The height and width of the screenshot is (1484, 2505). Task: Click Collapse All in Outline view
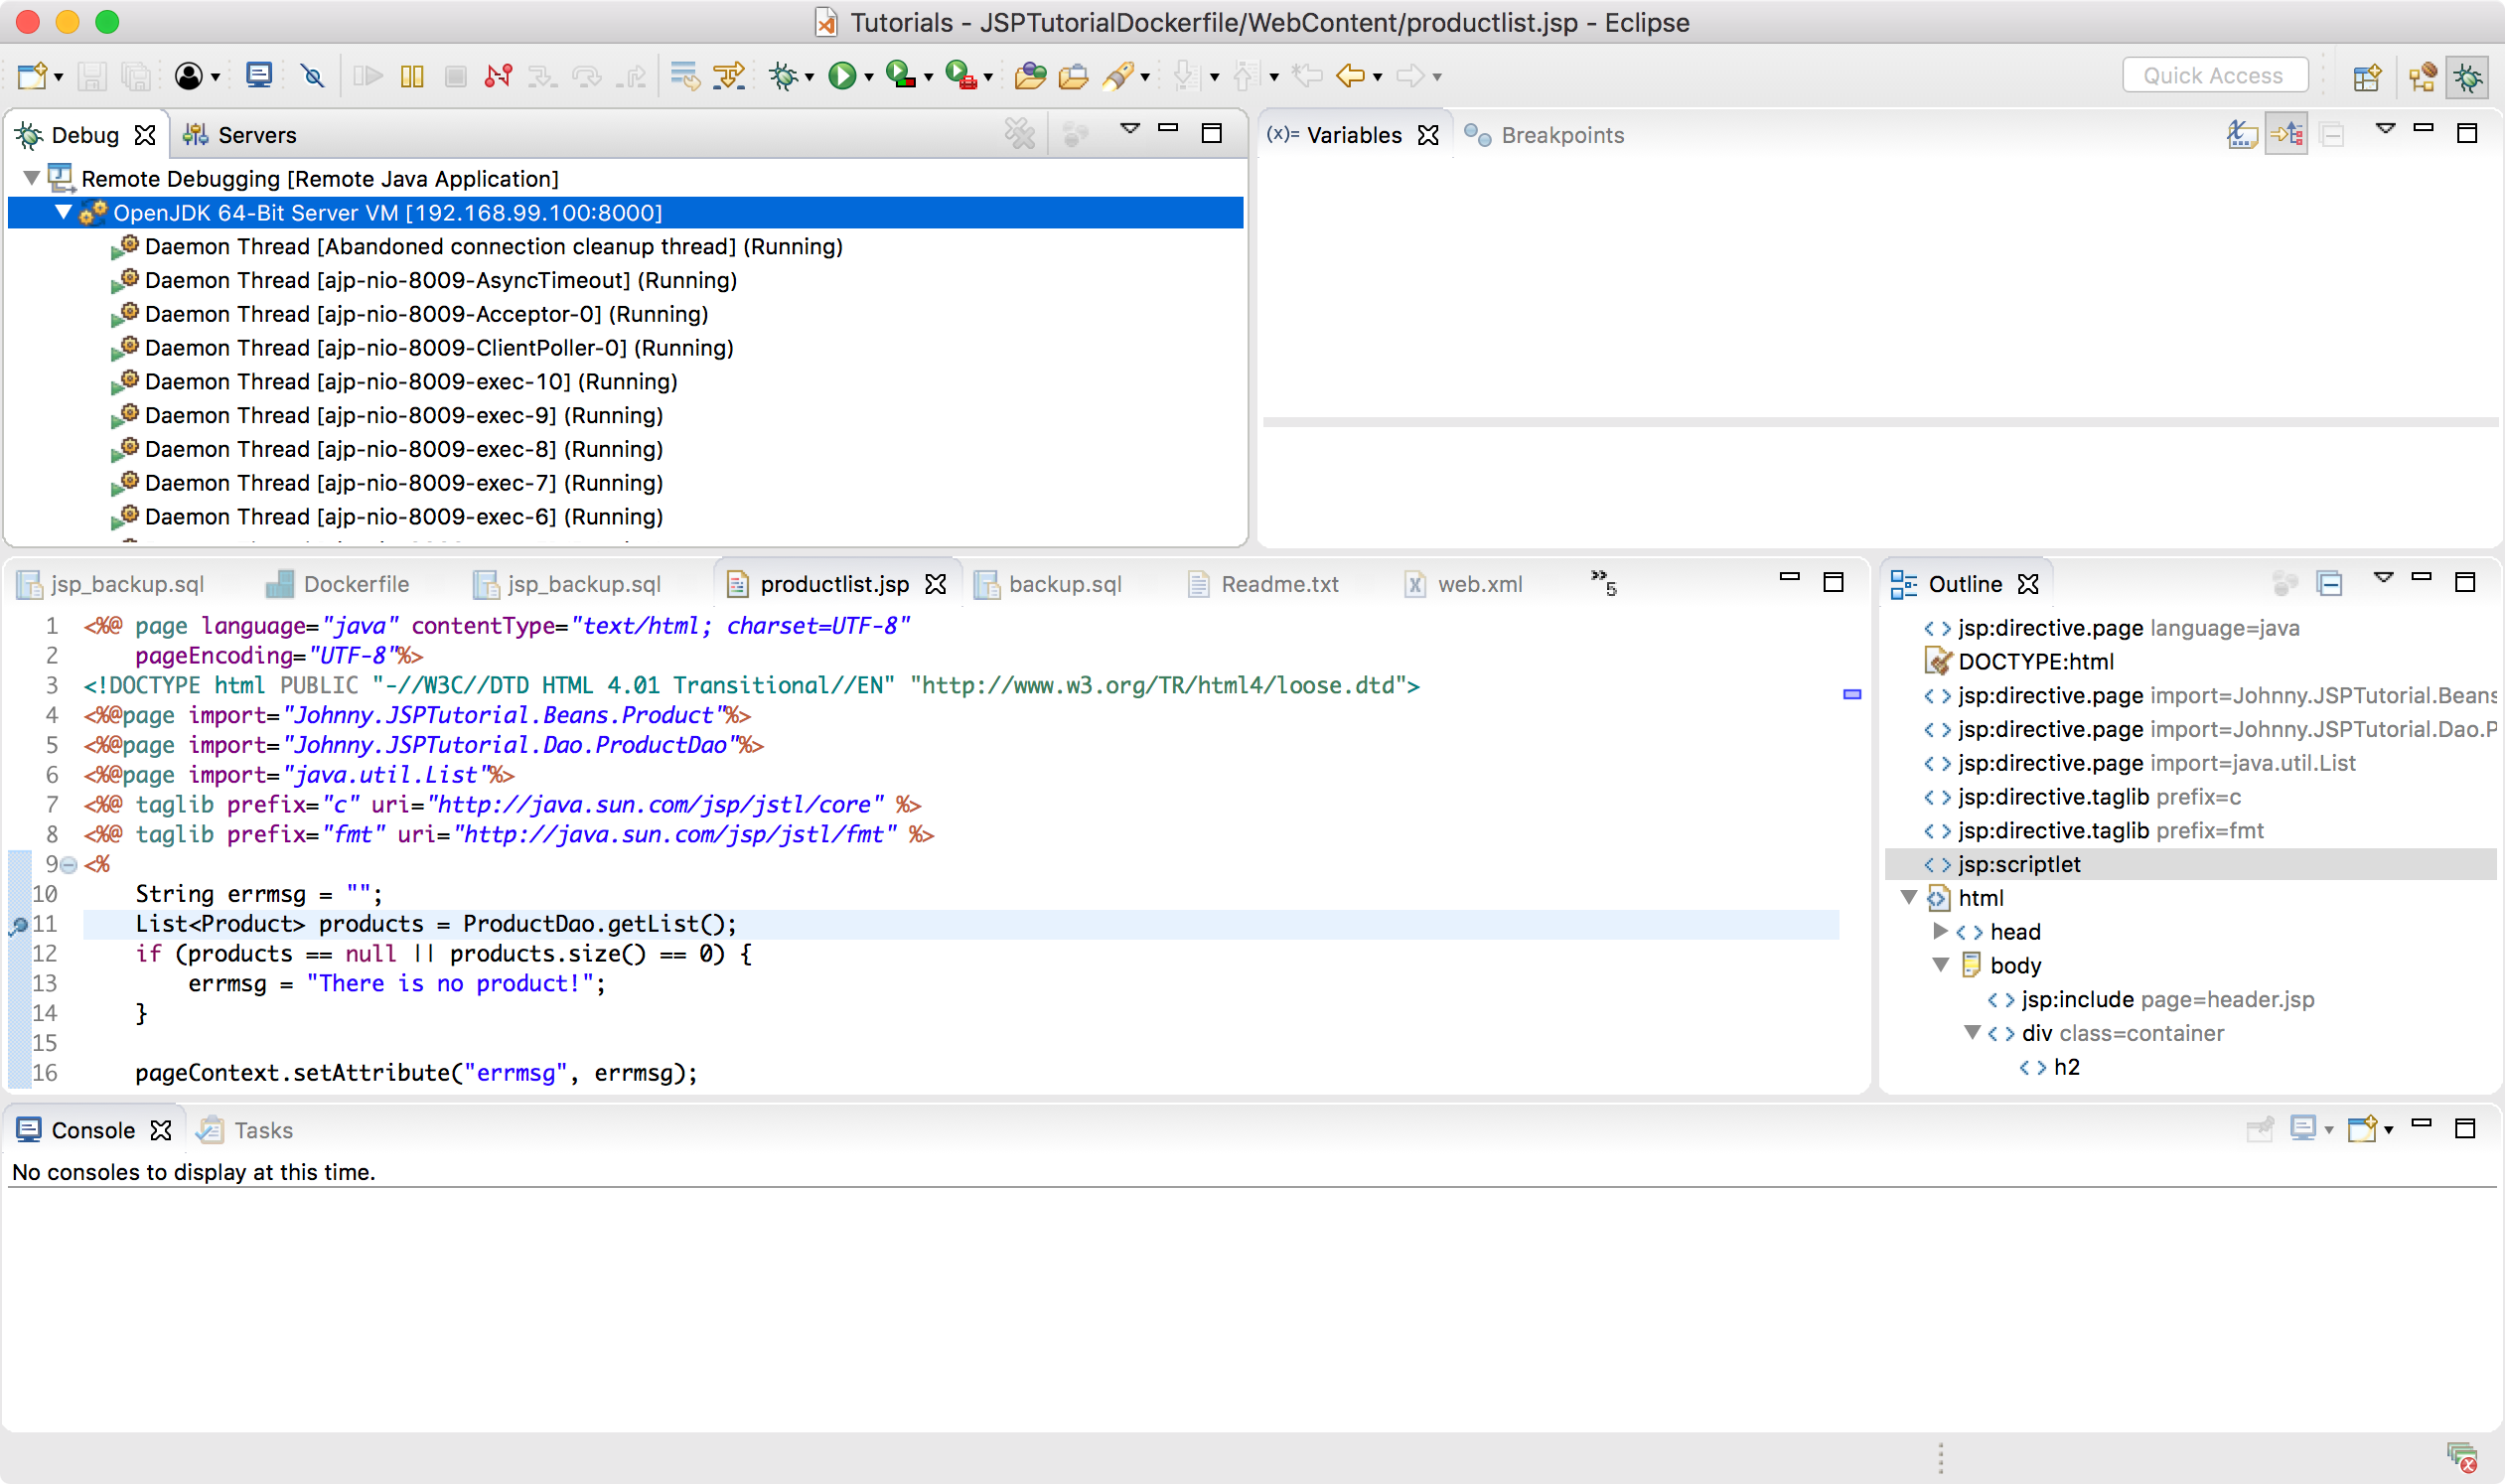click(2330, 583)
